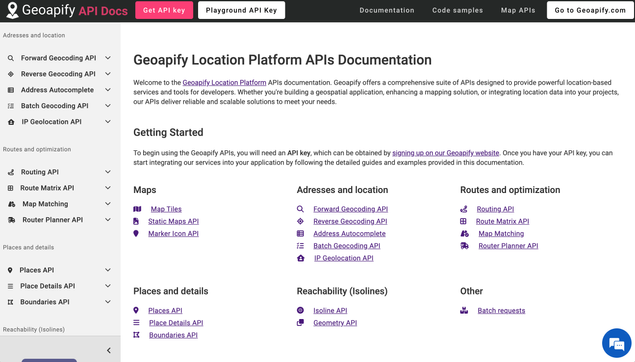This screenshot has width=635, height=362.
Task: Click the Playground API Key button
Action: pyautogui.click(x=241, y=10)
